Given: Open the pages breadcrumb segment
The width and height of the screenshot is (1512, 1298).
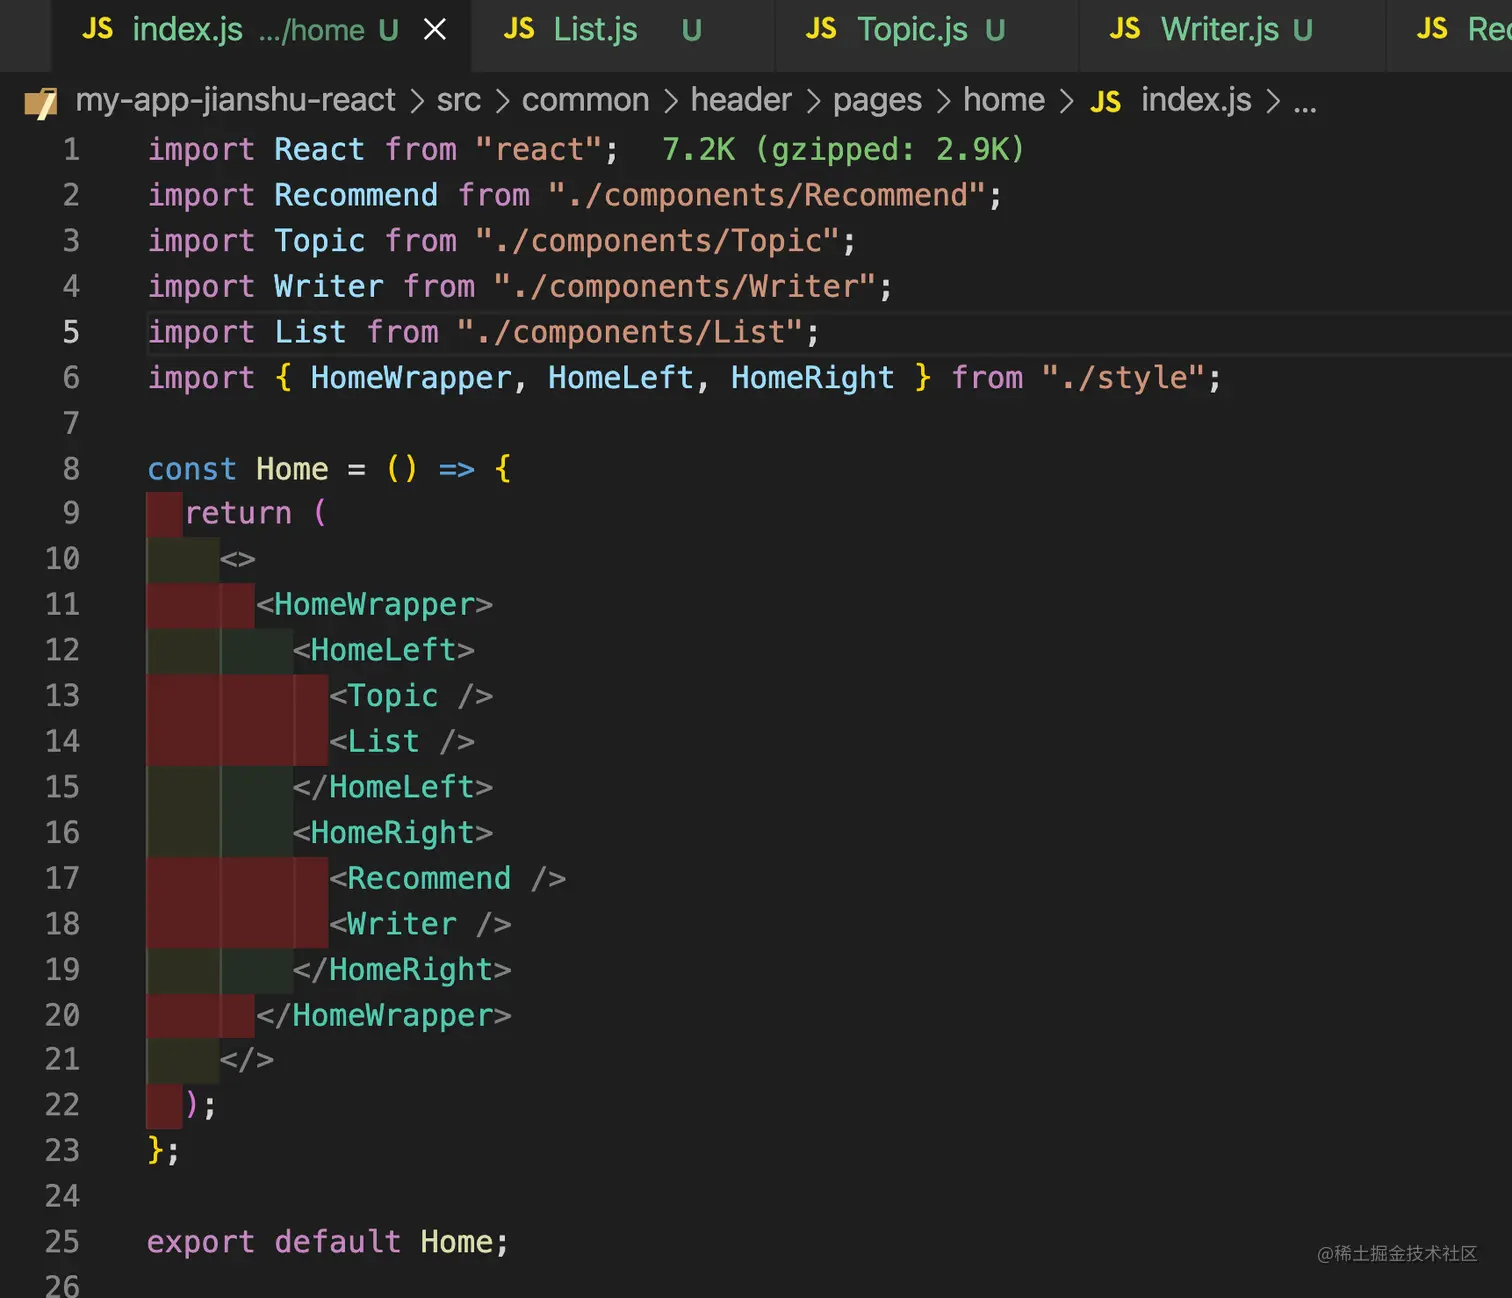Looking at the screenshot, I should pyautogui.click(x=877, y=101).
